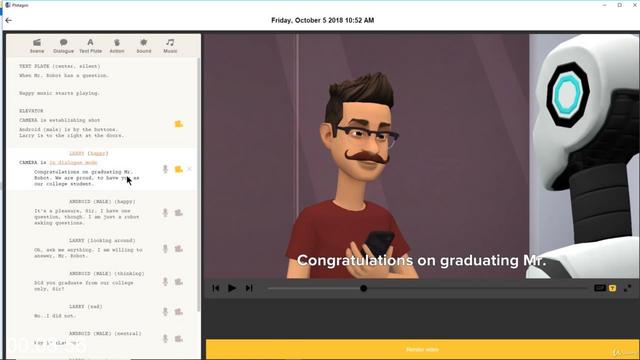Click yellow camera icon of Congratulations dialogue
This screenshot has height=360, width=640.
pyautogui.click(x=179, y=169)
